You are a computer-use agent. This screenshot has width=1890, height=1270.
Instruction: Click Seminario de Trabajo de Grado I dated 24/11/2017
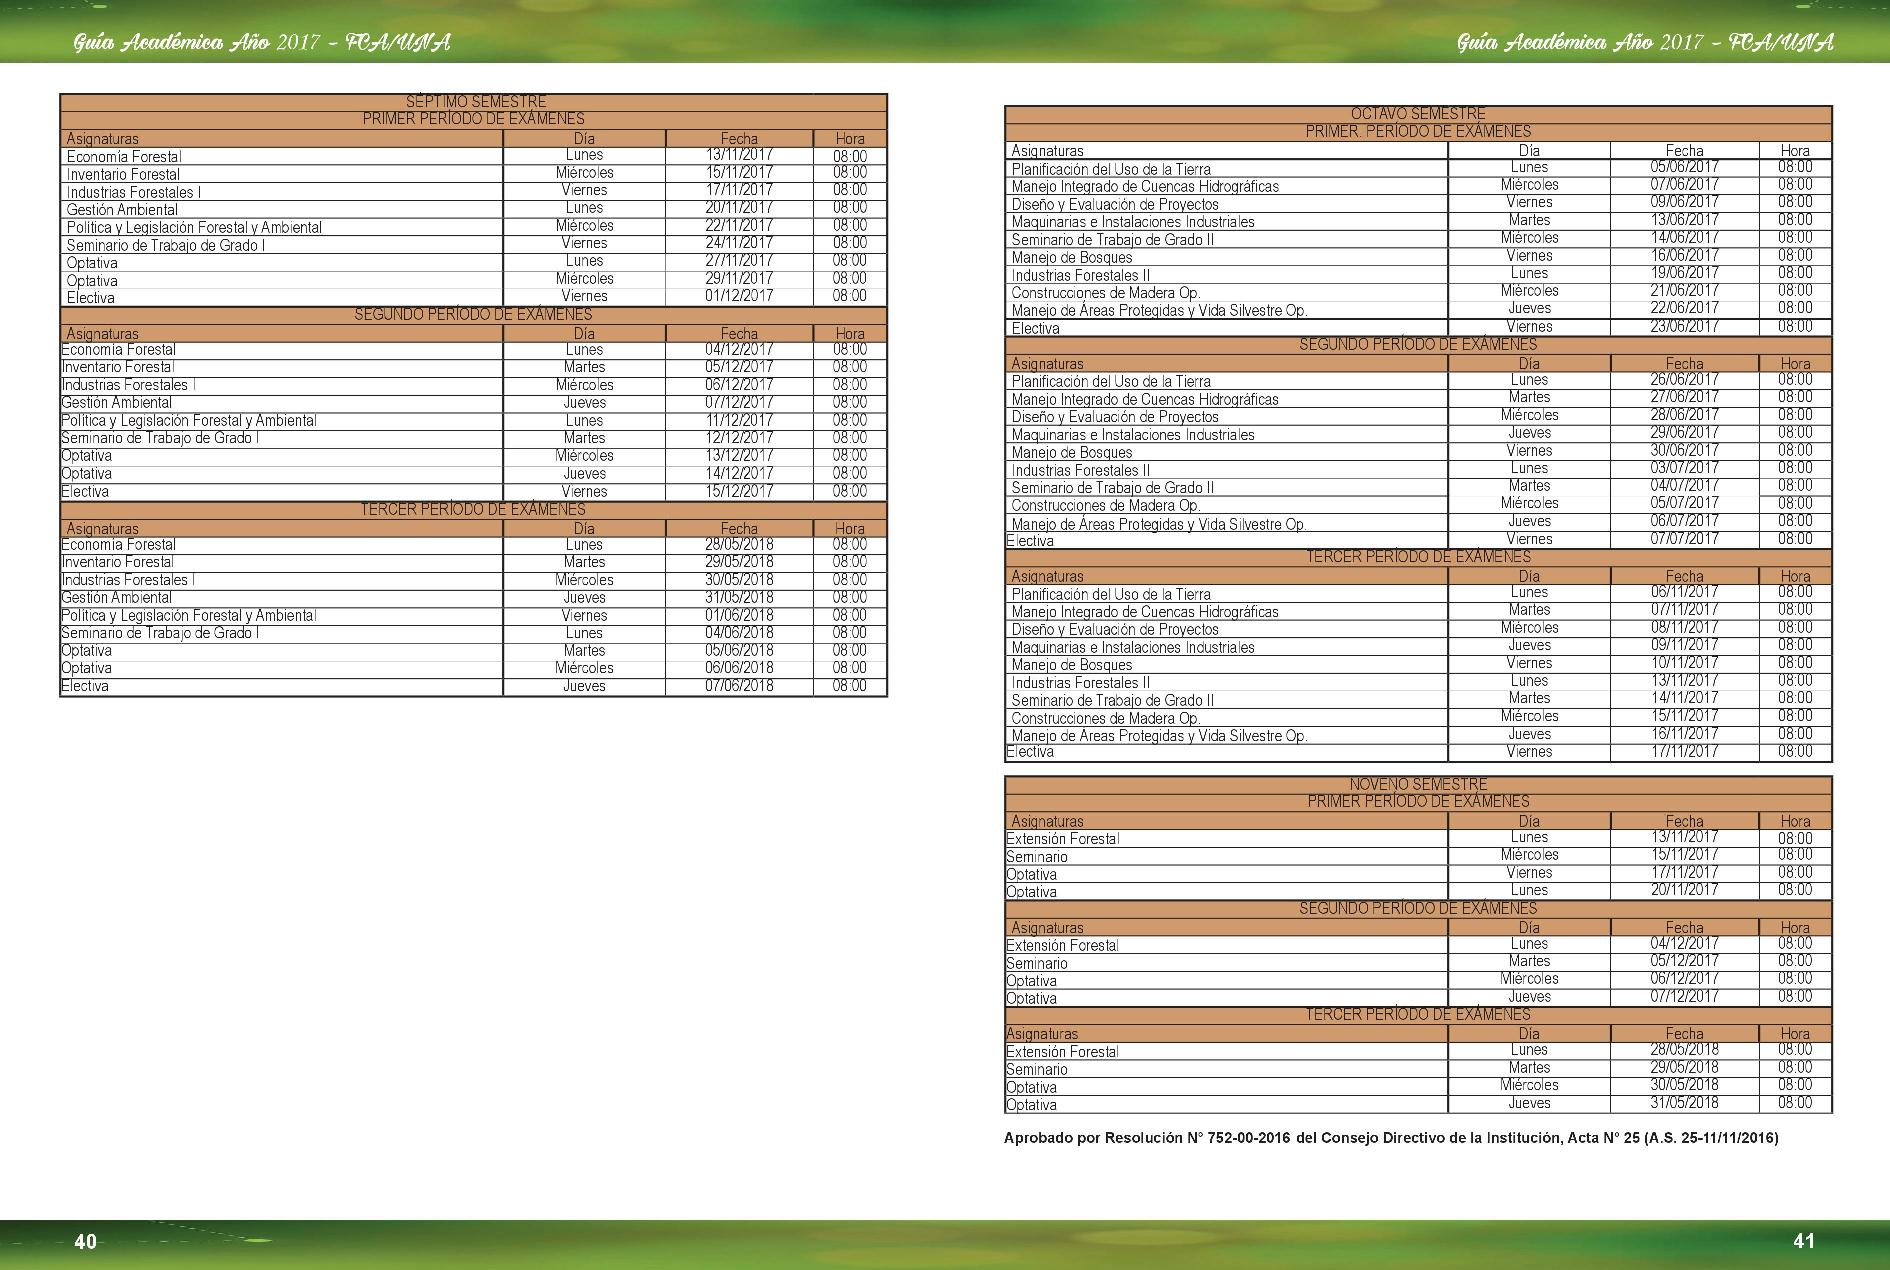click(166, 245)
